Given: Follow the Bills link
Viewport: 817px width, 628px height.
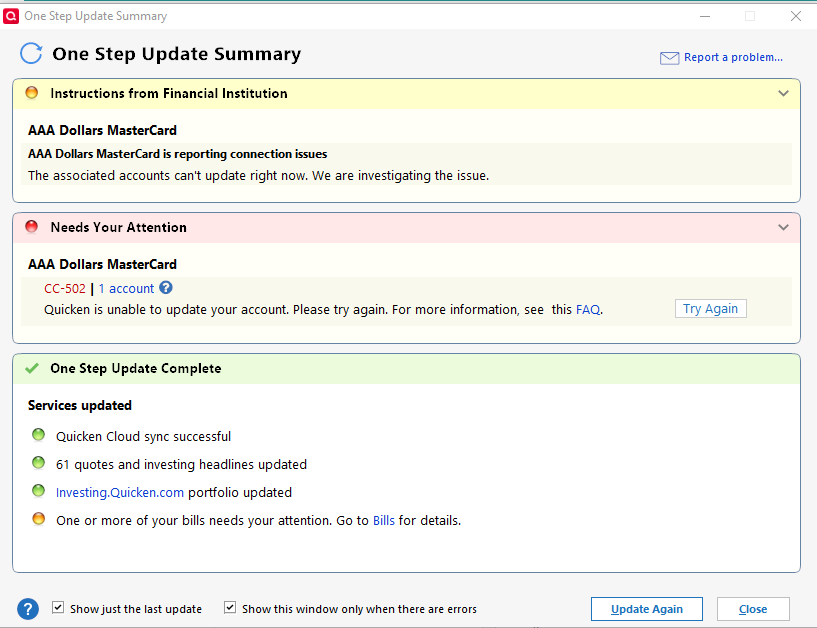Looking at the screenshot, I should click(384, 521).
